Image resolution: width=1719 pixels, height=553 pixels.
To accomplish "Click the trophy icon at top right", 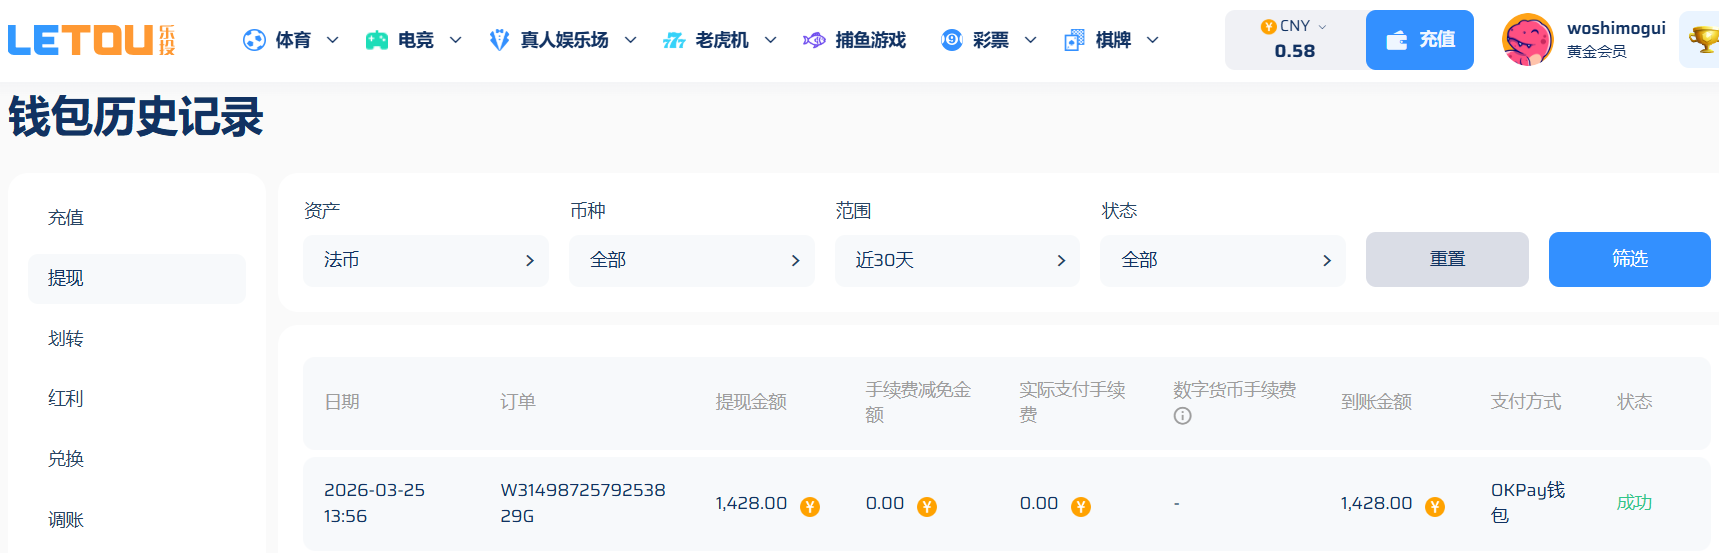I will [1702, 40].
